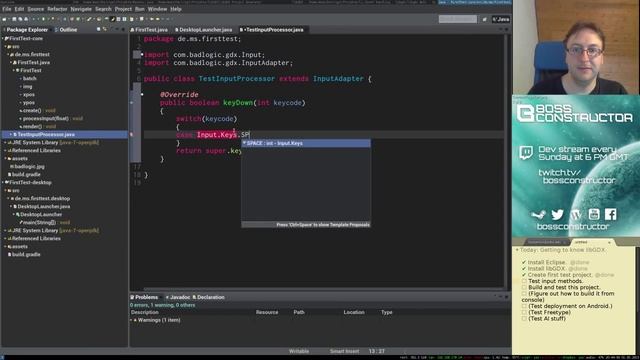Open the Source menu

point(36,9)
